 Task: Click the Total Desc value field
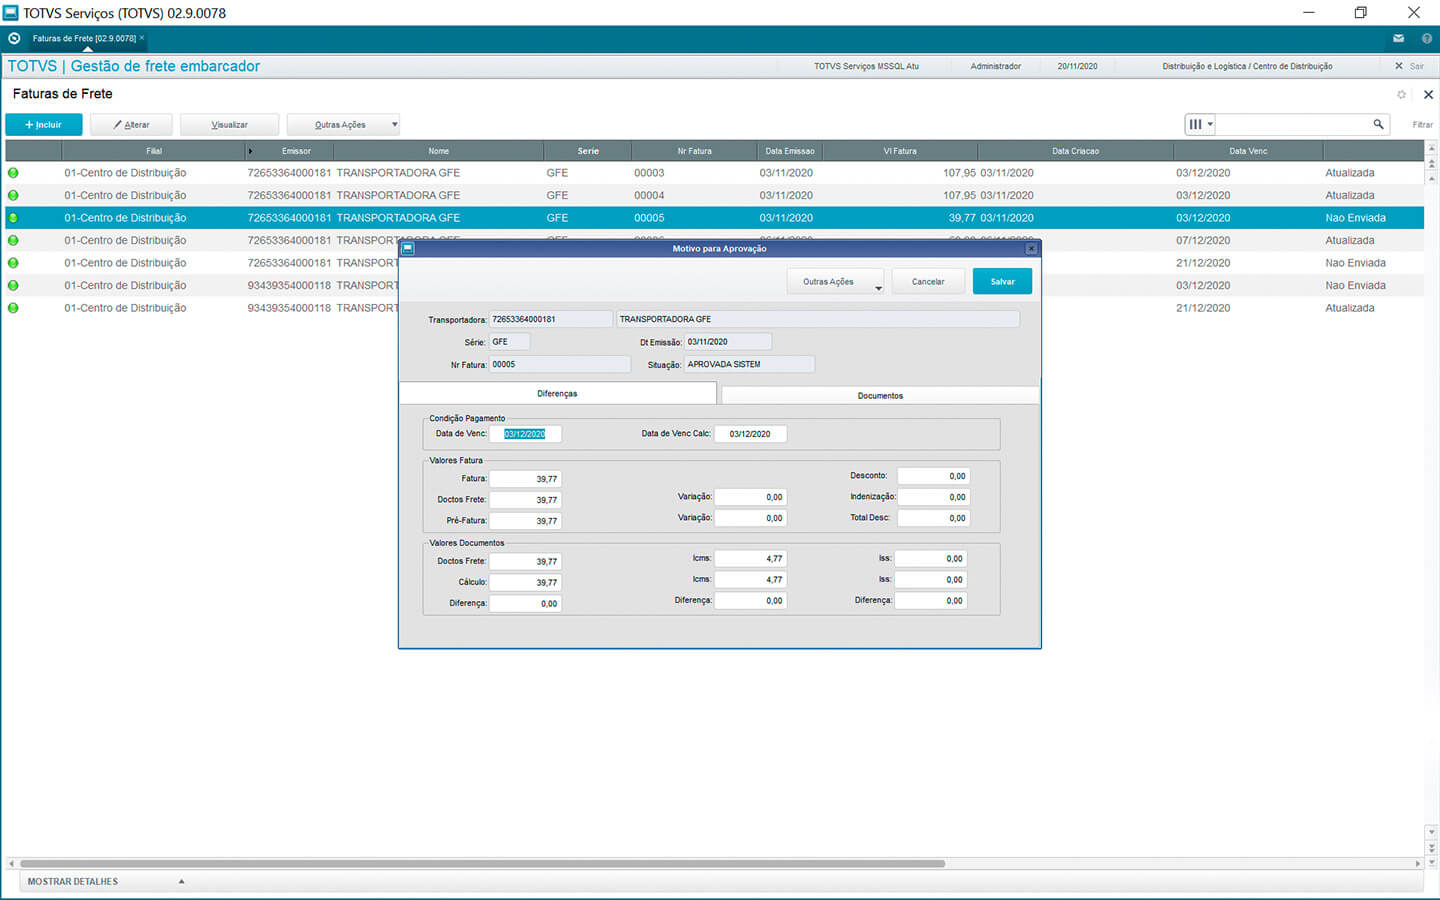click(x=933, y=518)
